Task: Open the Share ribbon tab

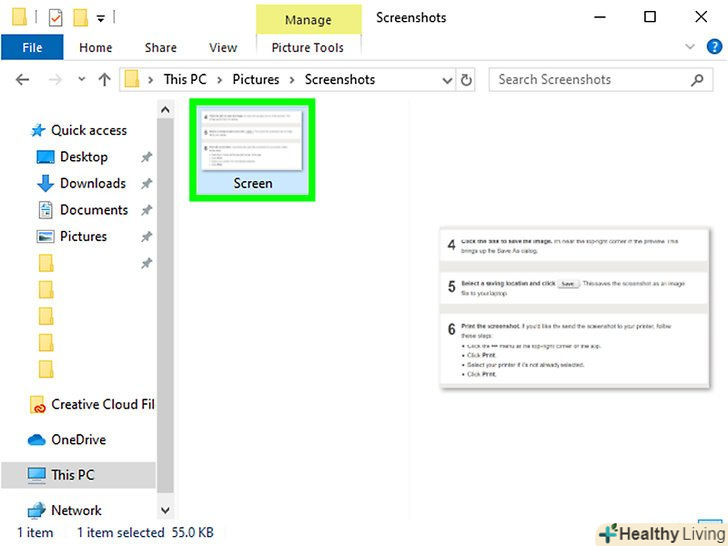Action: [160, 47]
